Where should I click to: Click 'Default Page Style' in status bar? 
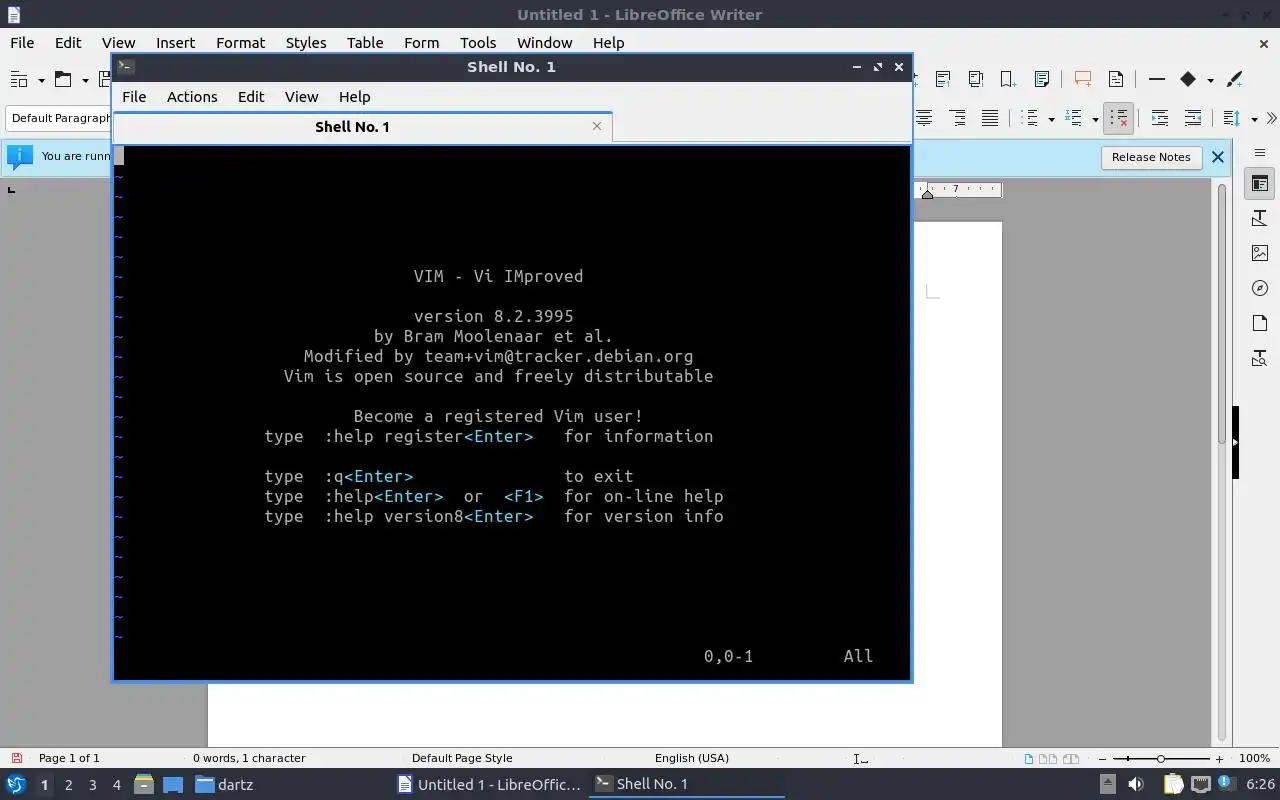[462, 758]
